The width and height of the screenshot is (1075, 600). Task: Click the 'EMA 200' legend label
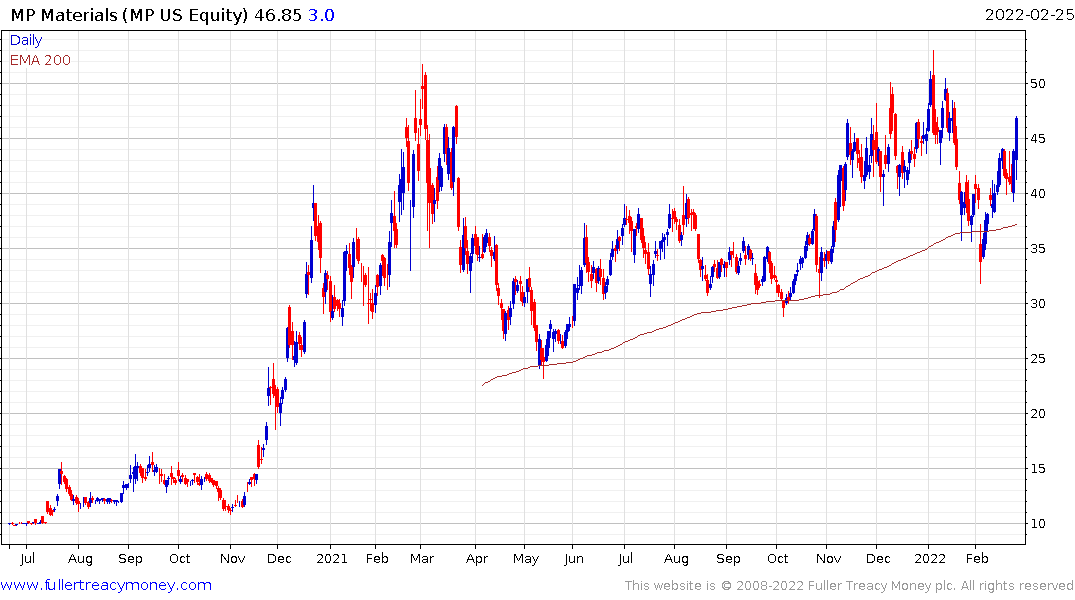point(40,60)
